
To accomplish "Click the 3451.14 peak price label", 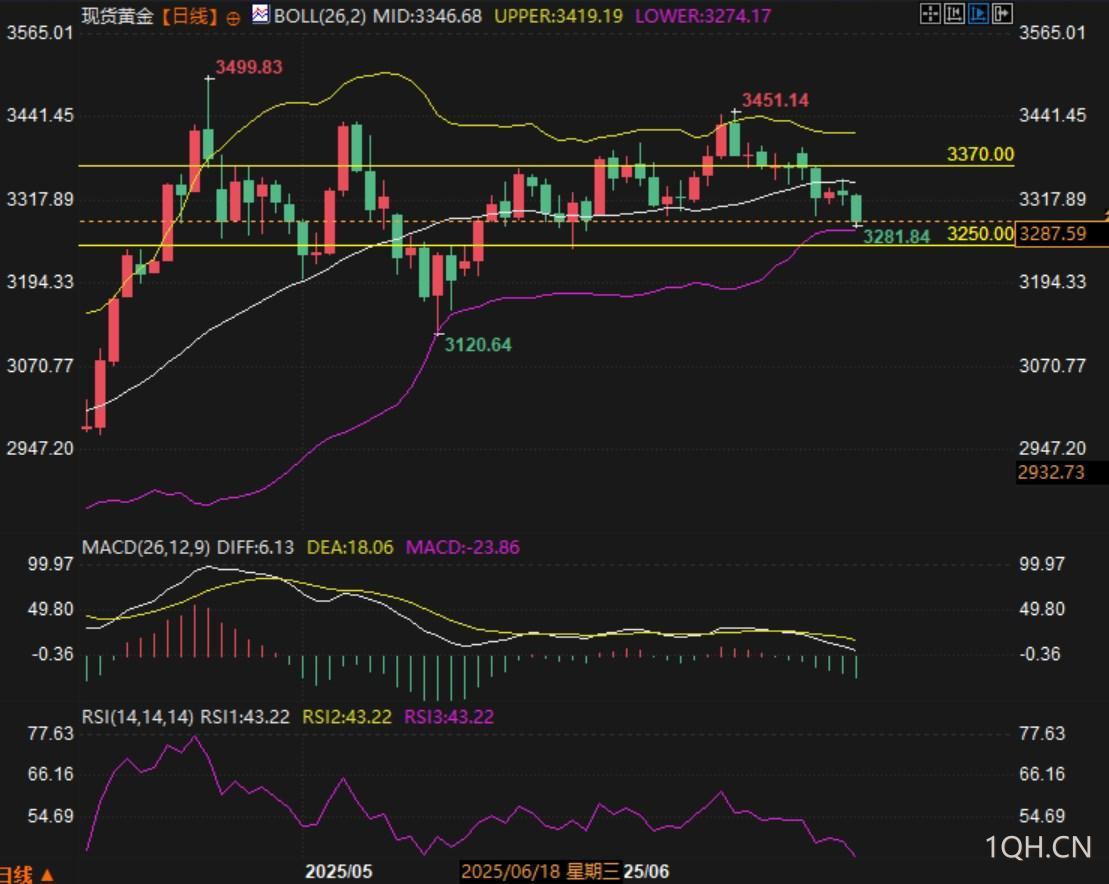I will (775, 100).
